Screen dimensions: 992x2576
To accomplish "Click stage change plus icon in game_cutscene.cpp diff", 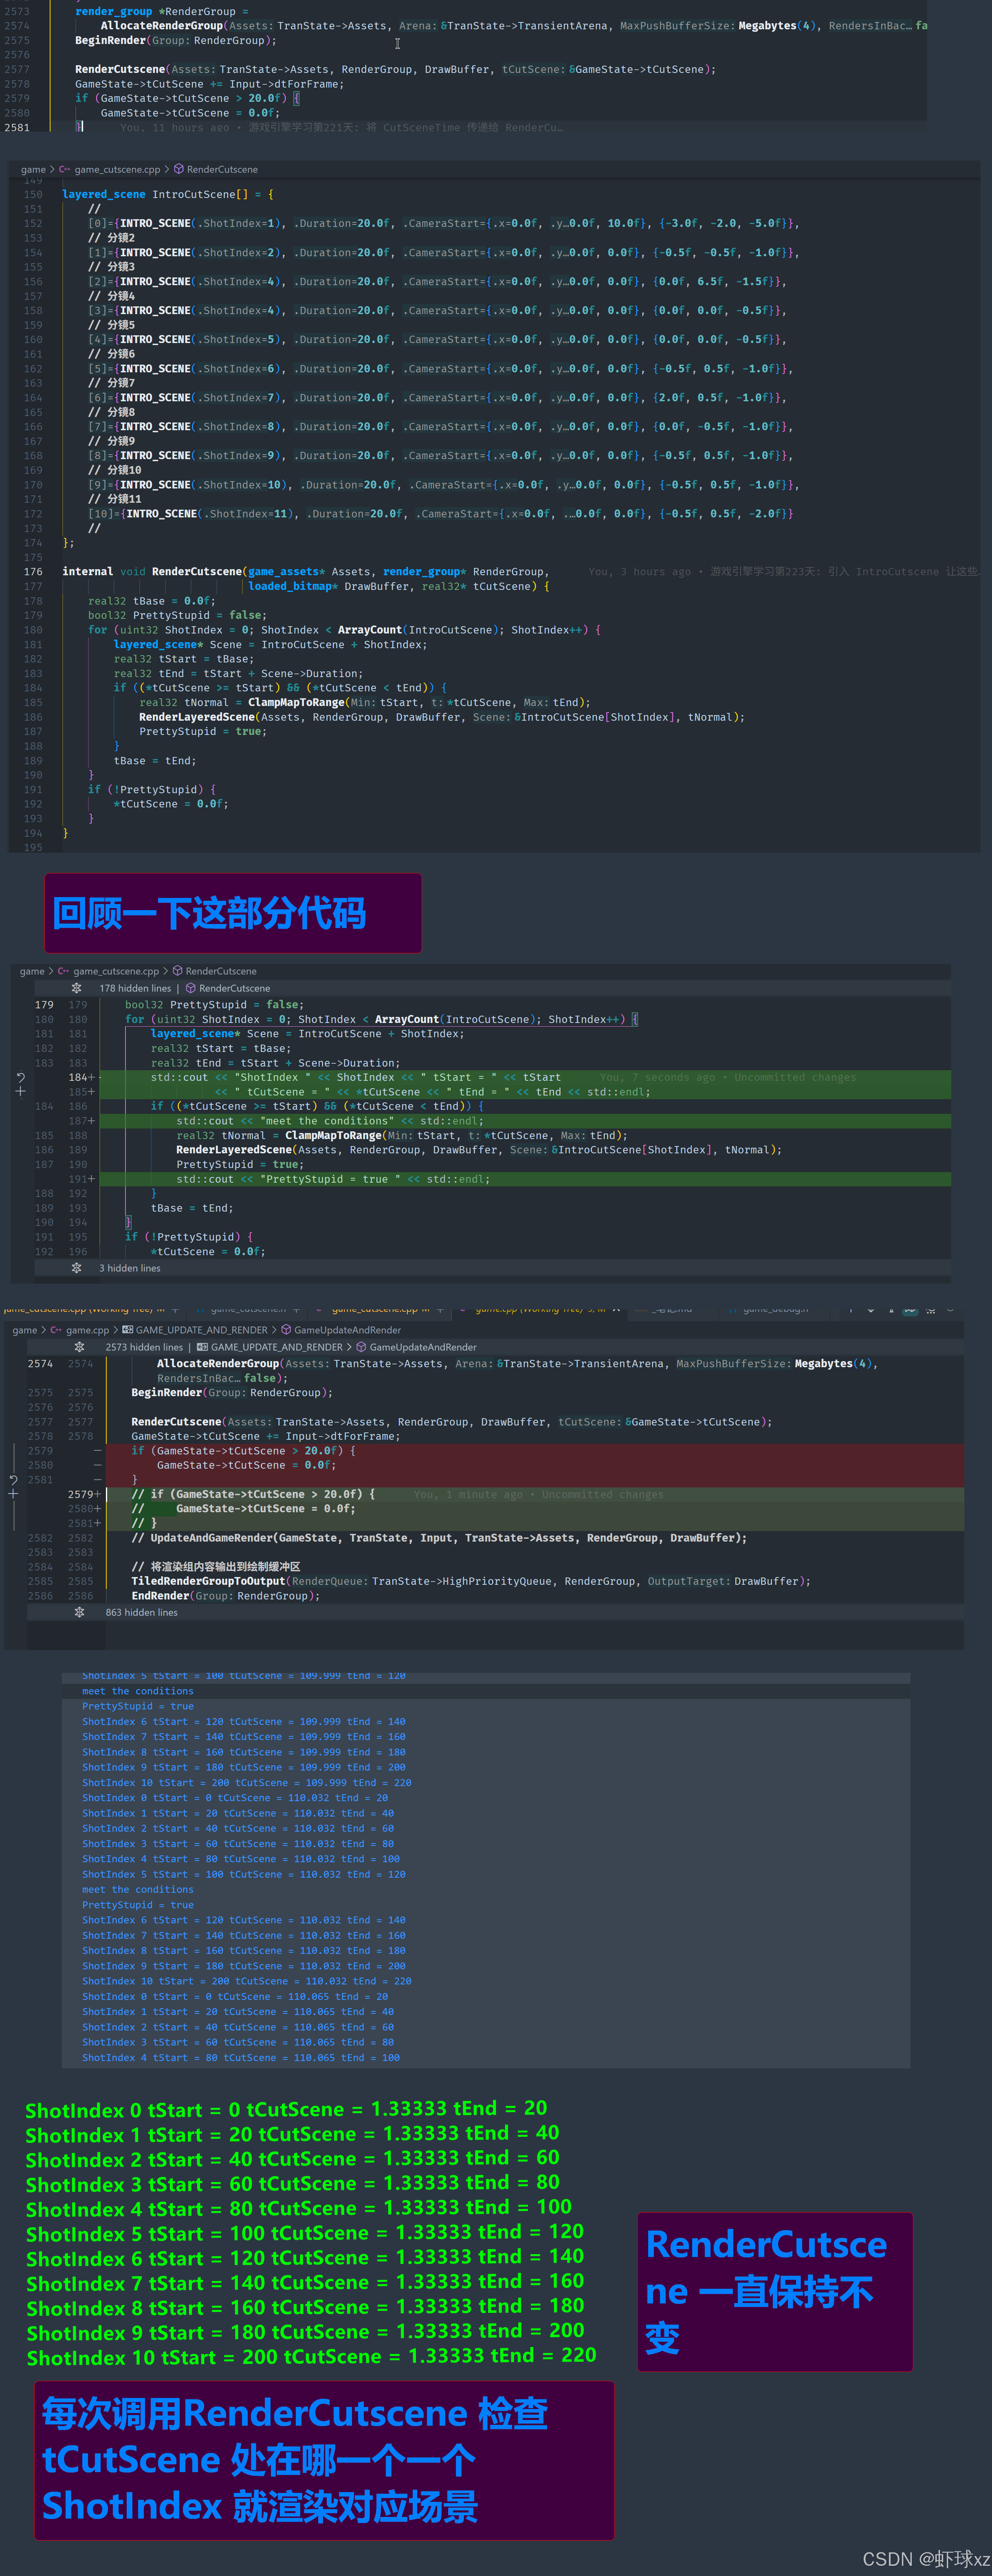I will [x=20, y=1091].
